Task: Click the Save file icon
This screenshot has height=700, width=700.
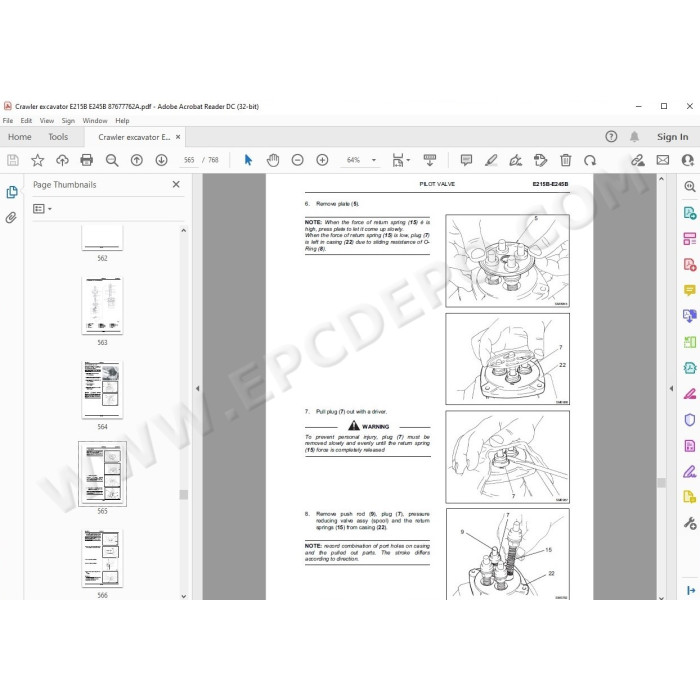Action: [x=13, y=160]
